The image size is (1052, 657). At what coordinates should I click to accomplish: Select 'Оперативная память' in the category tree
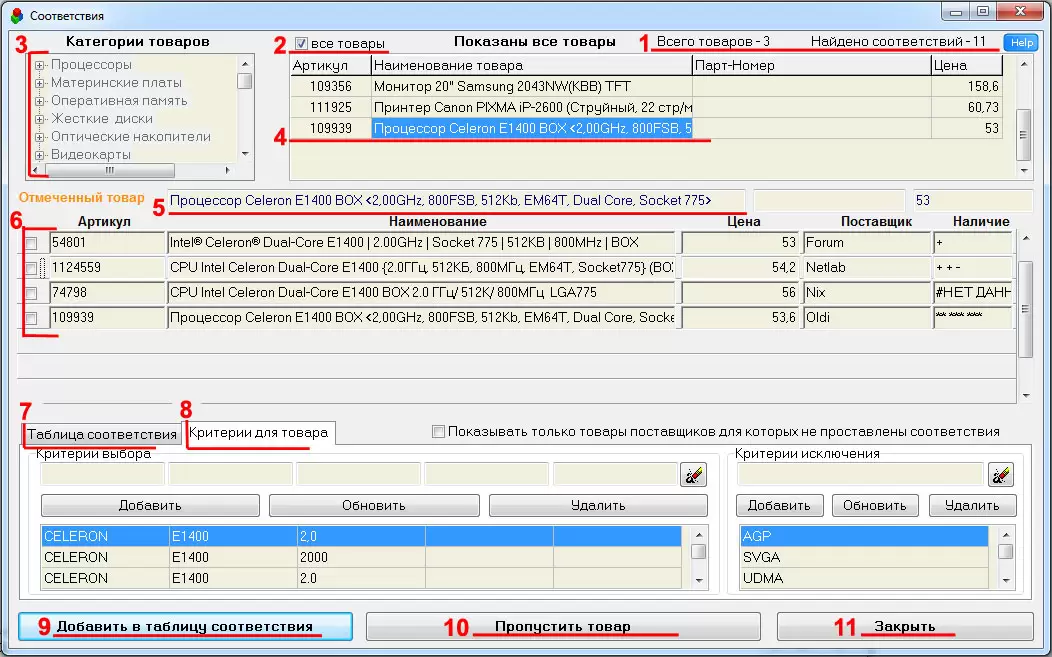point(118,101)
